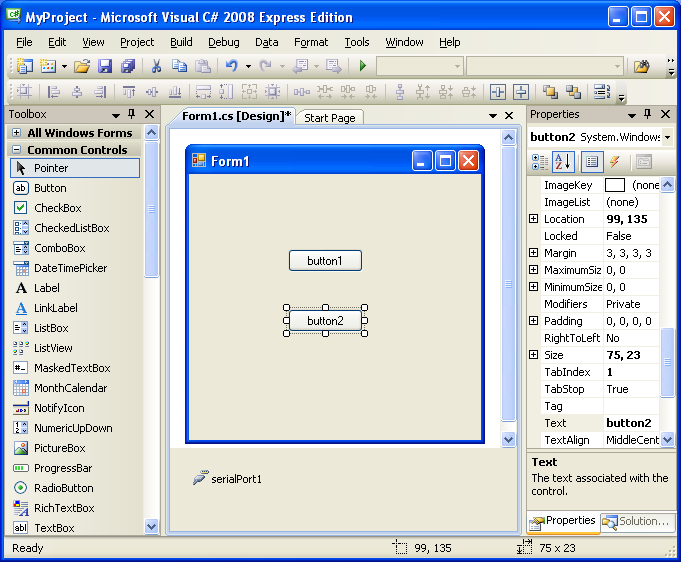Show the Properties list icon in Properties panel

point(592,162)
